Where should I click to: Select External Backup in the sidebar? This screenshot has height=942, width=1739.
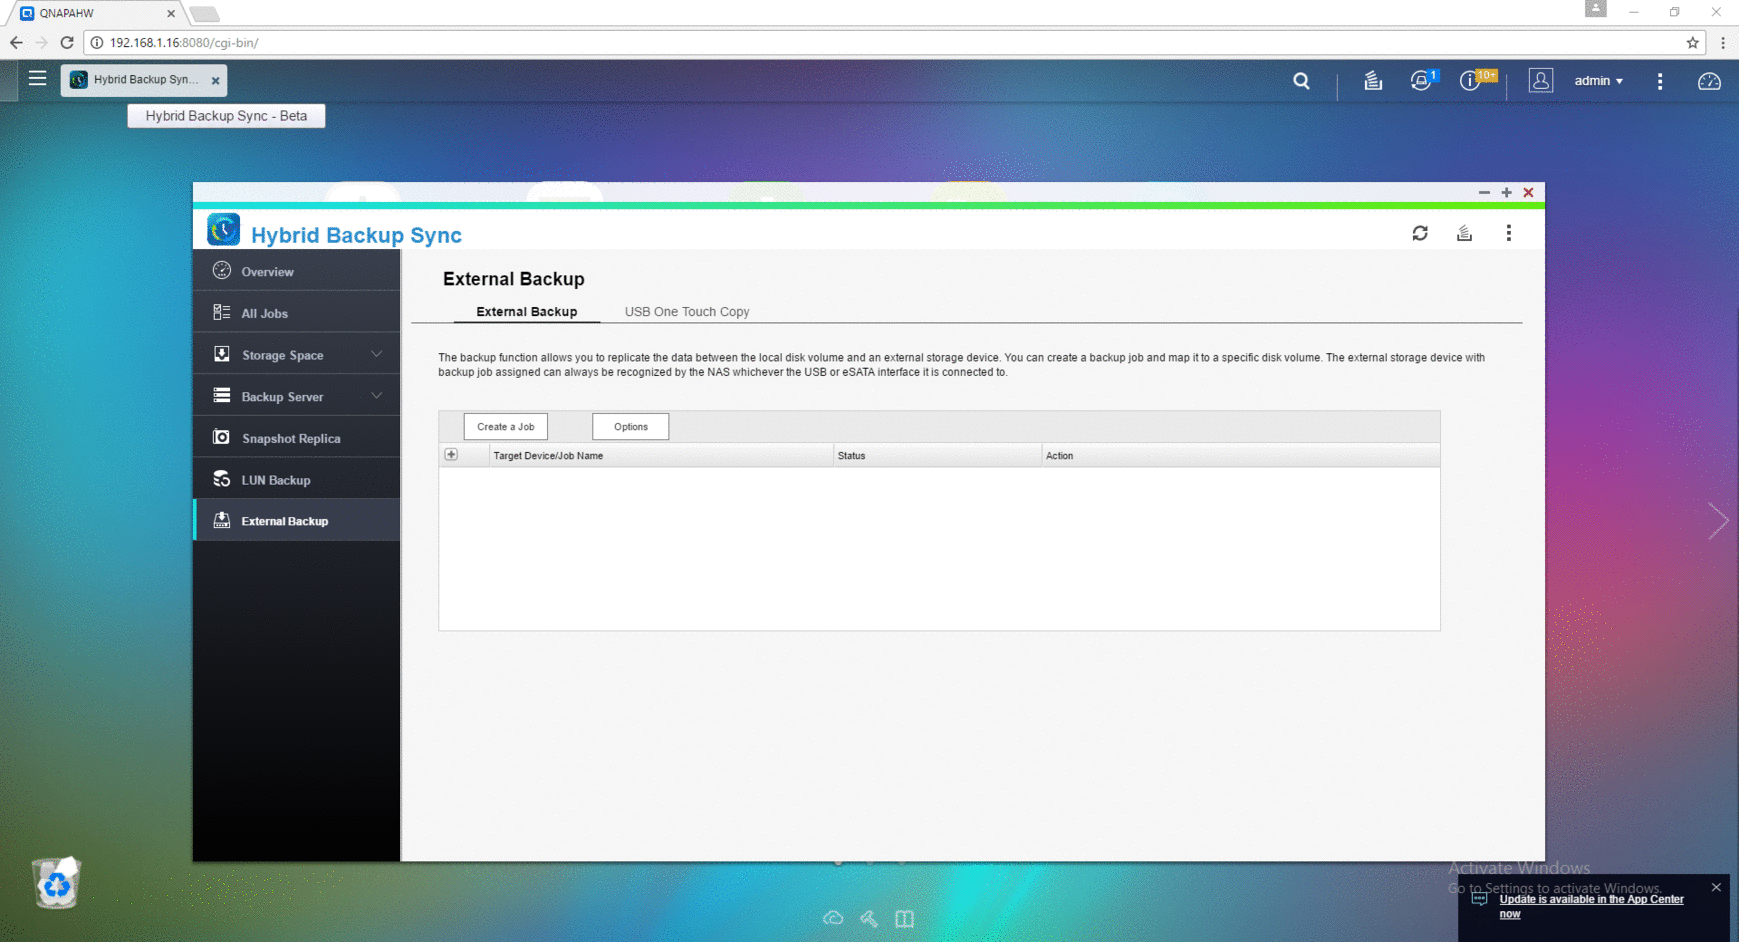pos(297,521)
